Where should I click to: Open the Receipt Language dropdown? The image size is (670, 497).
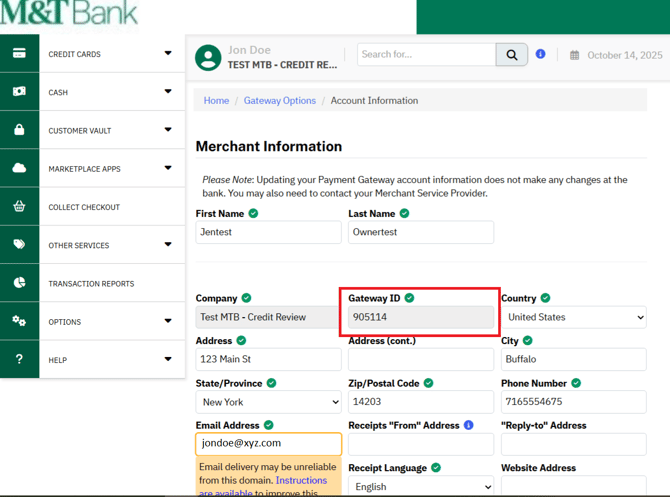pyautogui.click(x=420, y=487)
